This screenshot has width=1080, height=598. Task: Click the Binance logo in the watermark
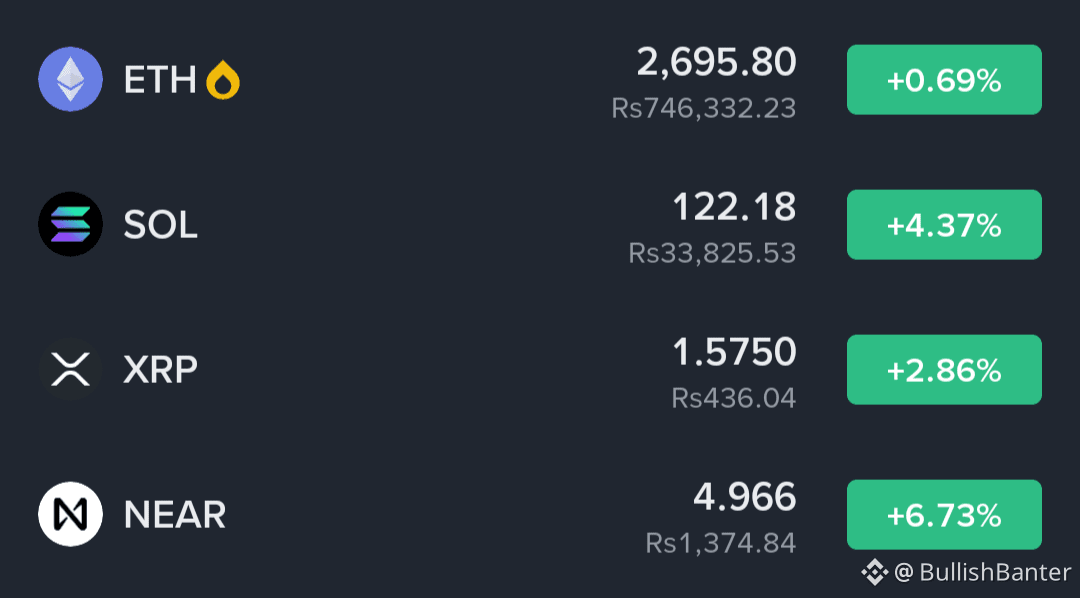875,572
